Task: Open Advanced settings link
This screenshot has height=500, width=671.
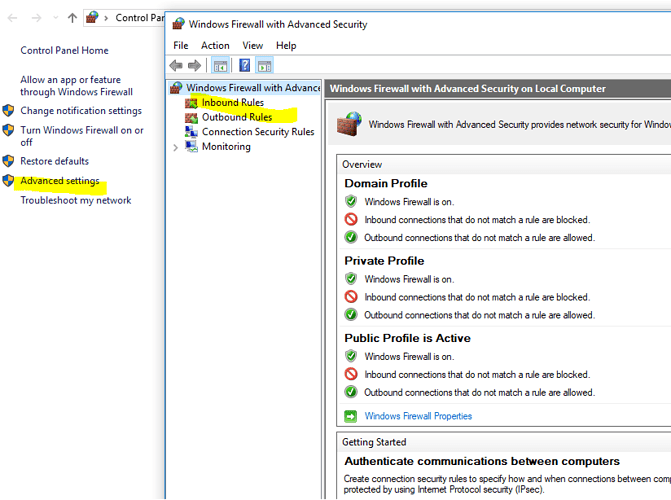Action: coord(60,181)
